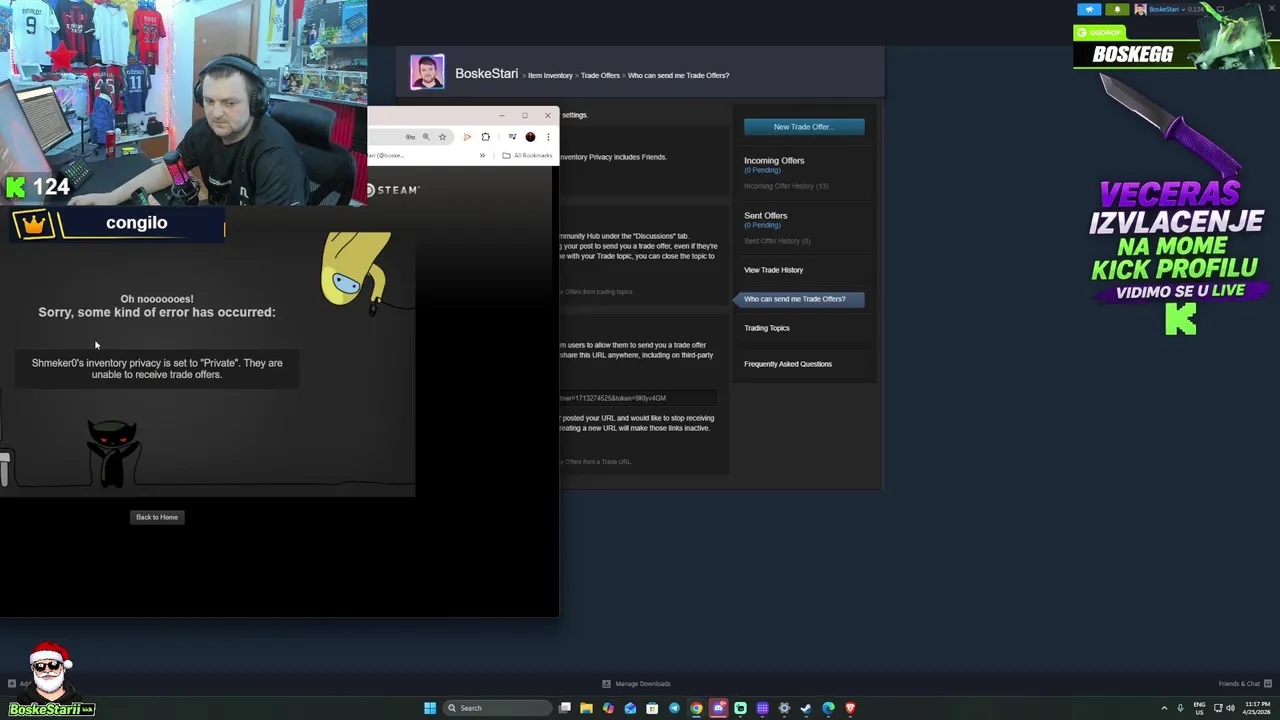The height and width of the screenshot is (720, 1280).
Task: Open browser extensions puzzle icon
Action: [486, 137]
